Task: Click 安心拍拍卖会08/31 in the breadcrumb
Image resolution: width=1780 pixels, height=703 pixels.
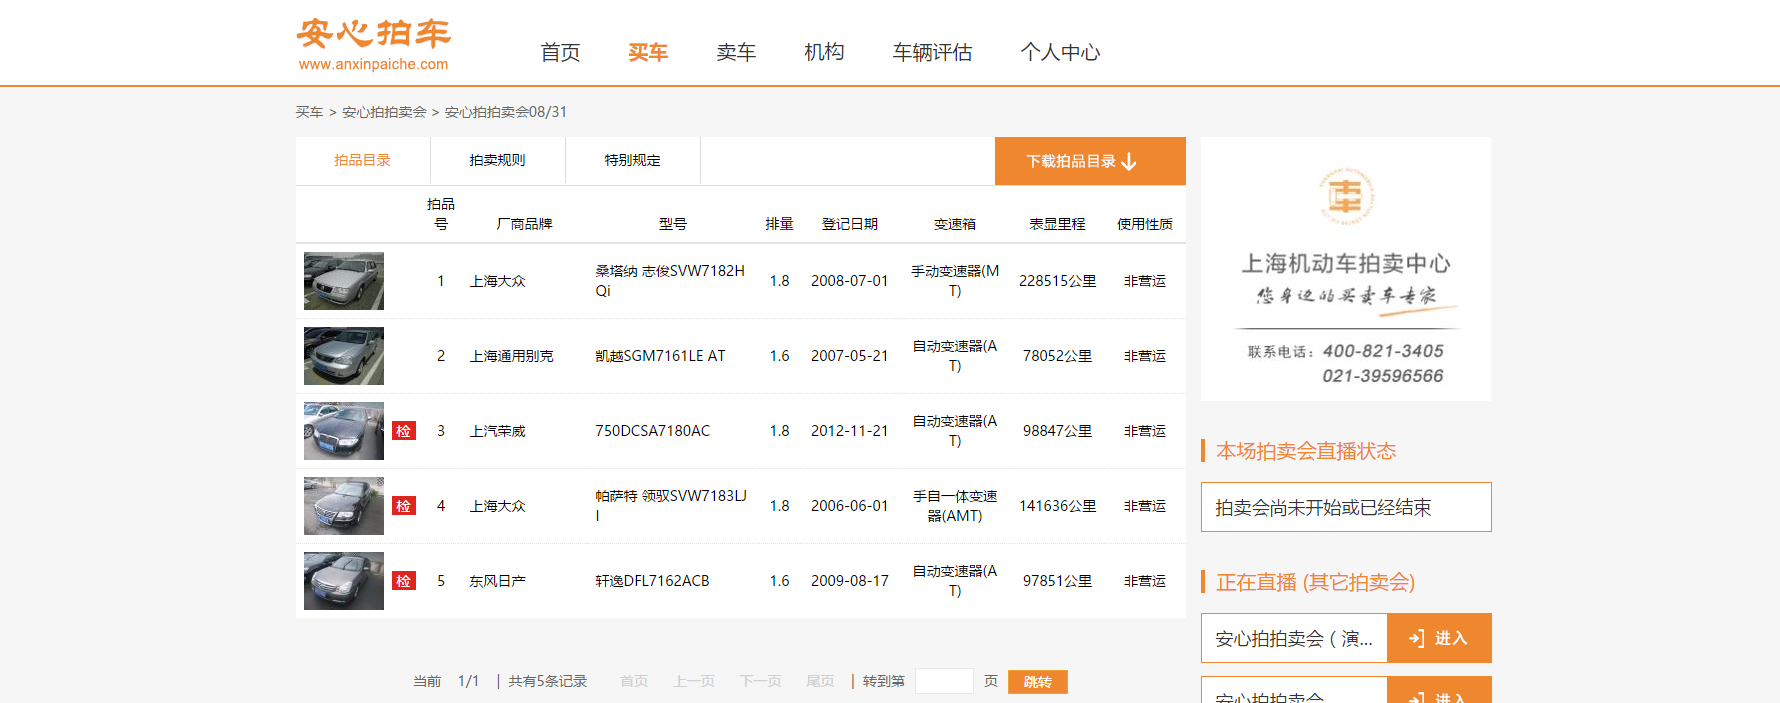Action: 505,112
